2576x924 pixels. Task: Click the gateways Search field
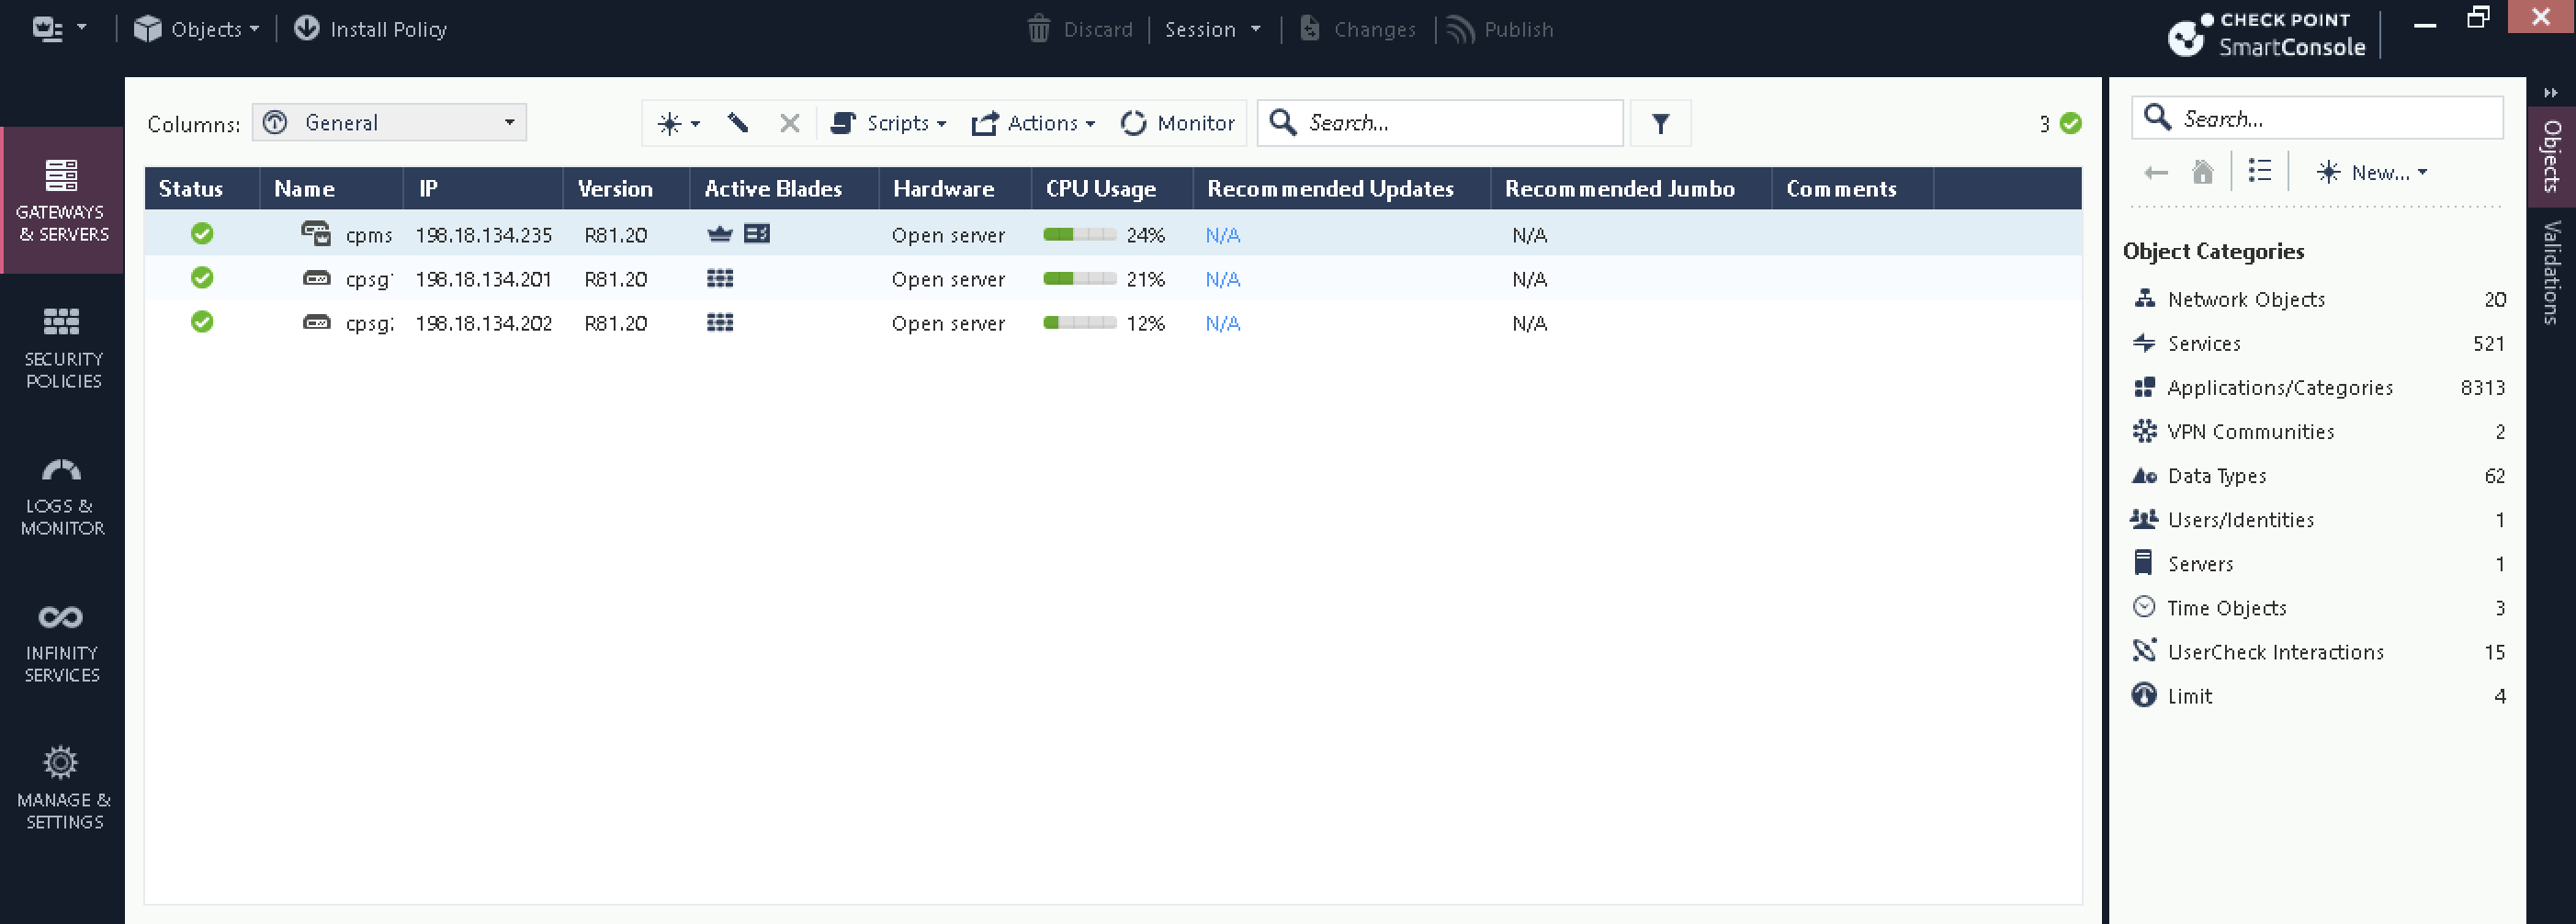pos(1450,123)
